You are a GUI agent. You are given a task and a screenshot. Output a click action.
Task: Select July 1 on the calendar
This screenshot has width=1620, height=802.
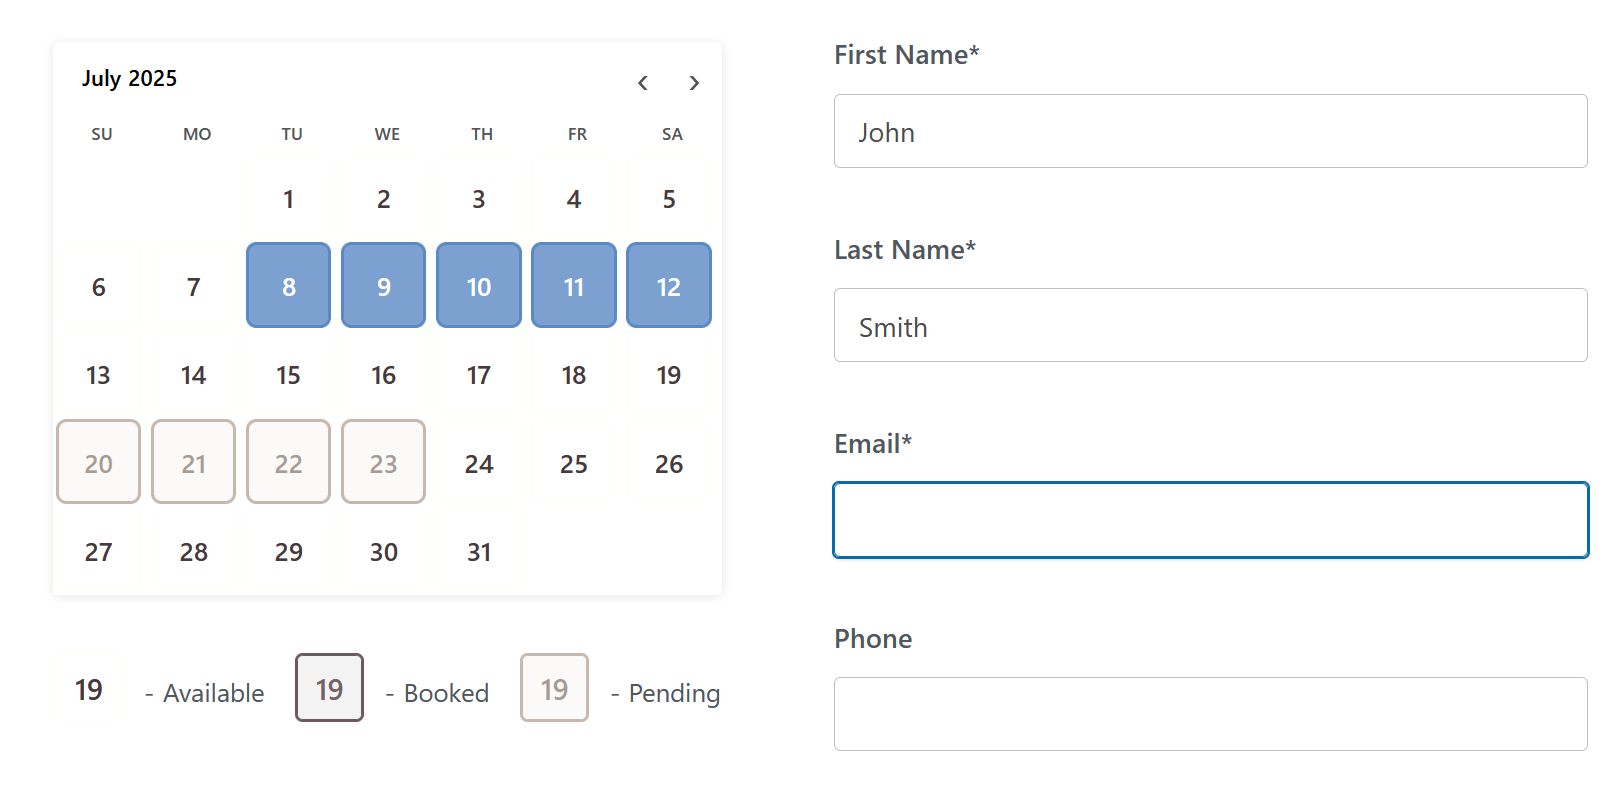pyautogui.click(x=288, y=199)
